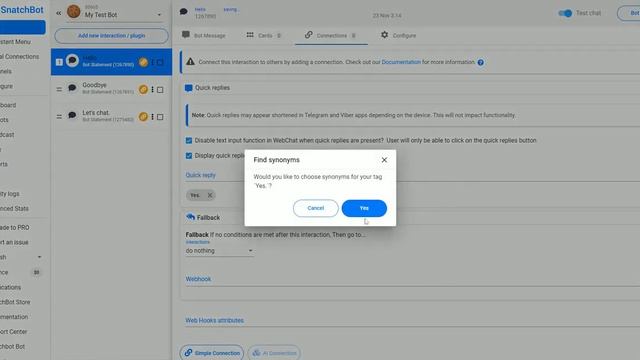Open Documentation entry in sidebar

(14, 317)
